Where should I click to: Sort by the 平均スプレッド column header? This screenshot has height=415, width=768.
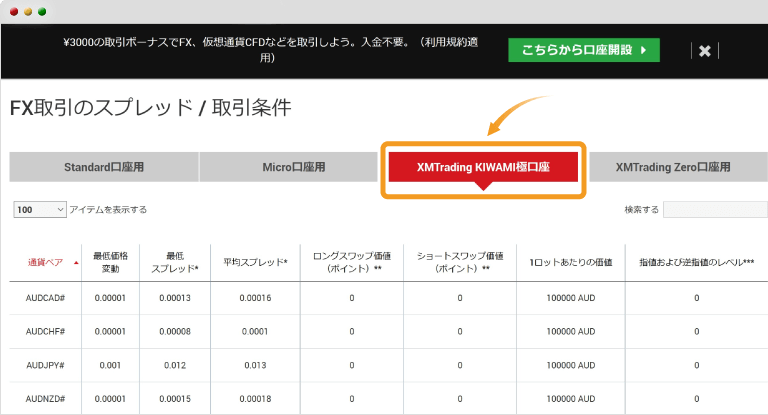[255, 263]
